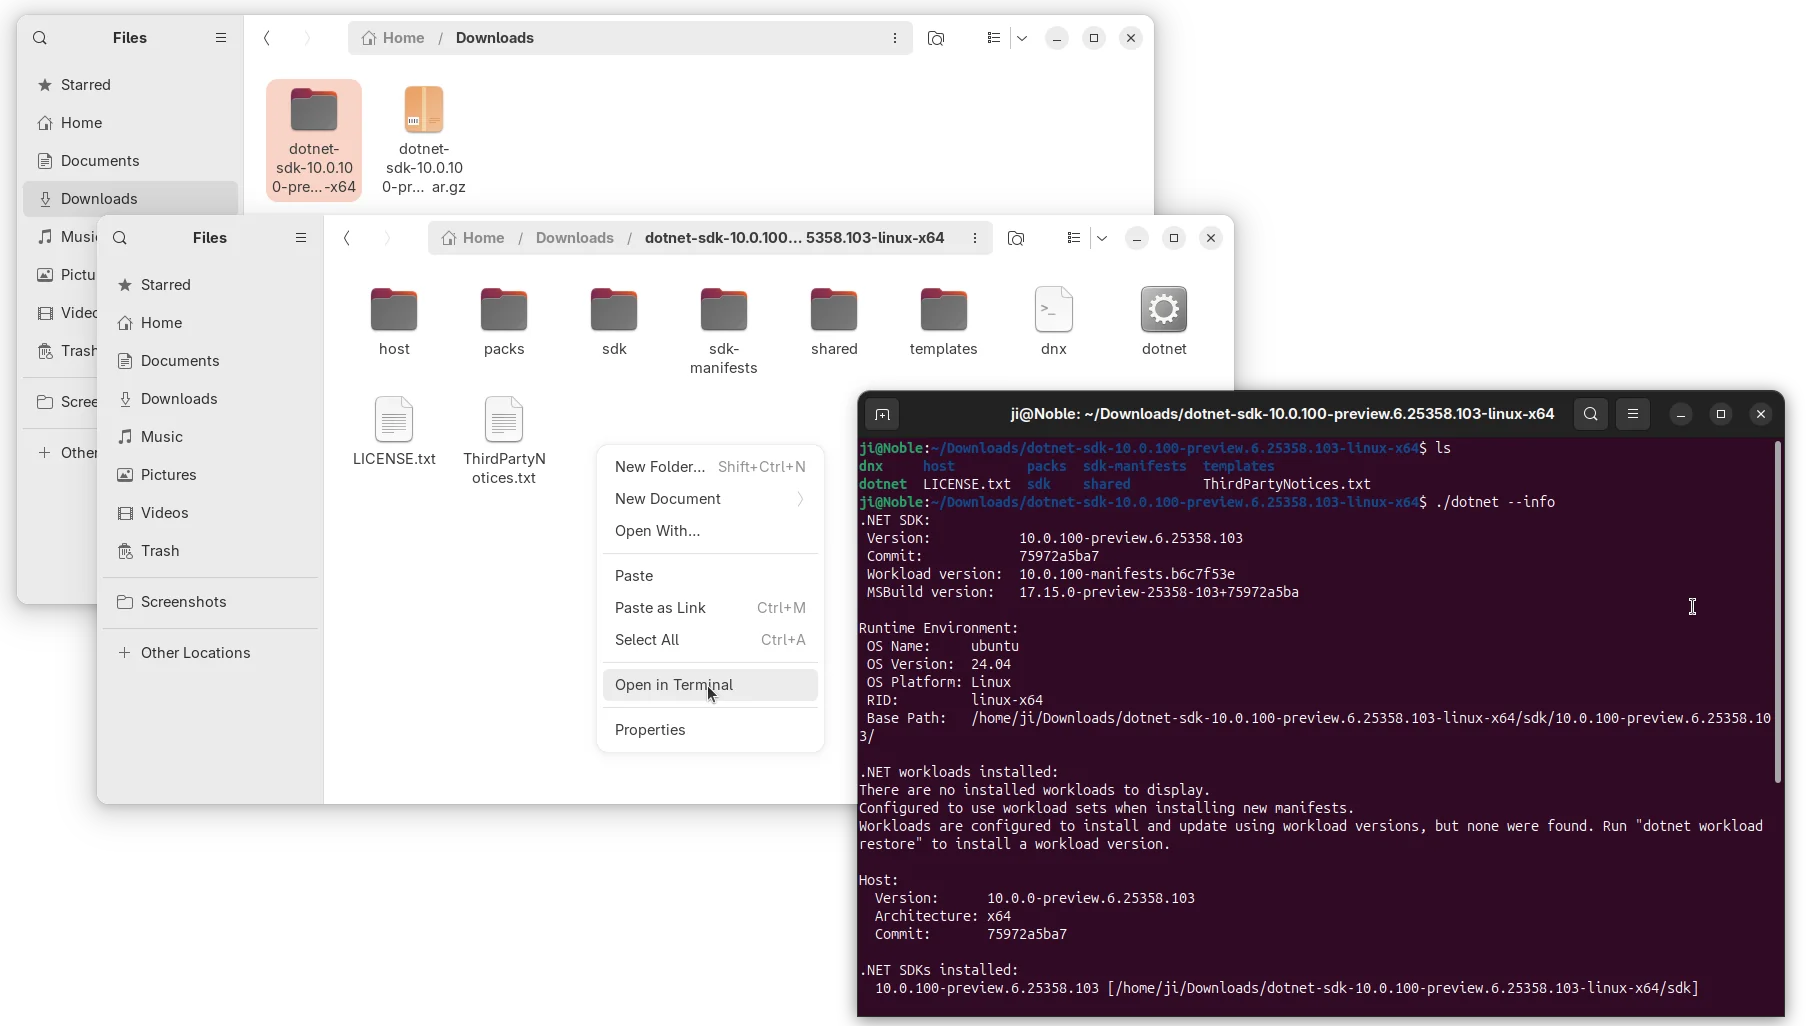The width and height of the screenshot is (1817, 1026).
Task: Expand New Document submenu
Action: click(710, 499)
